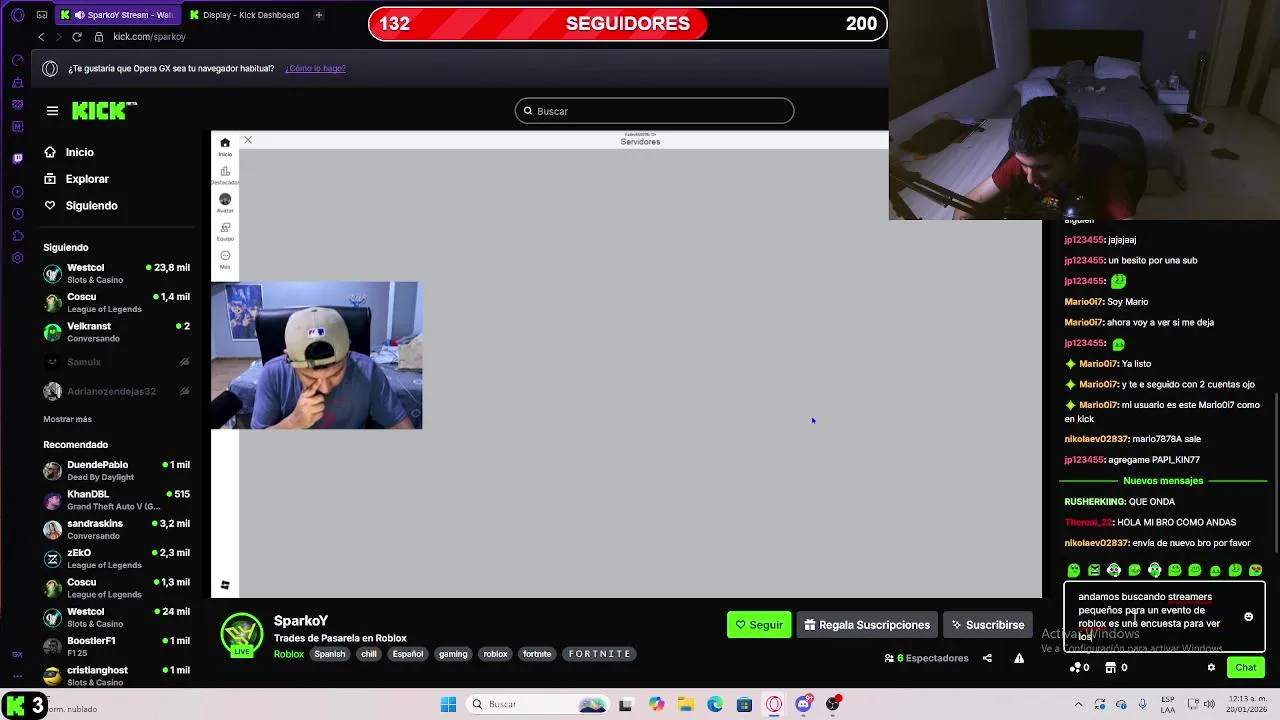Click the kick.com/sparkoy address bar
The width and height of the screenshot is (1280, 720).
pyautogui.click(x=149, y=37)
